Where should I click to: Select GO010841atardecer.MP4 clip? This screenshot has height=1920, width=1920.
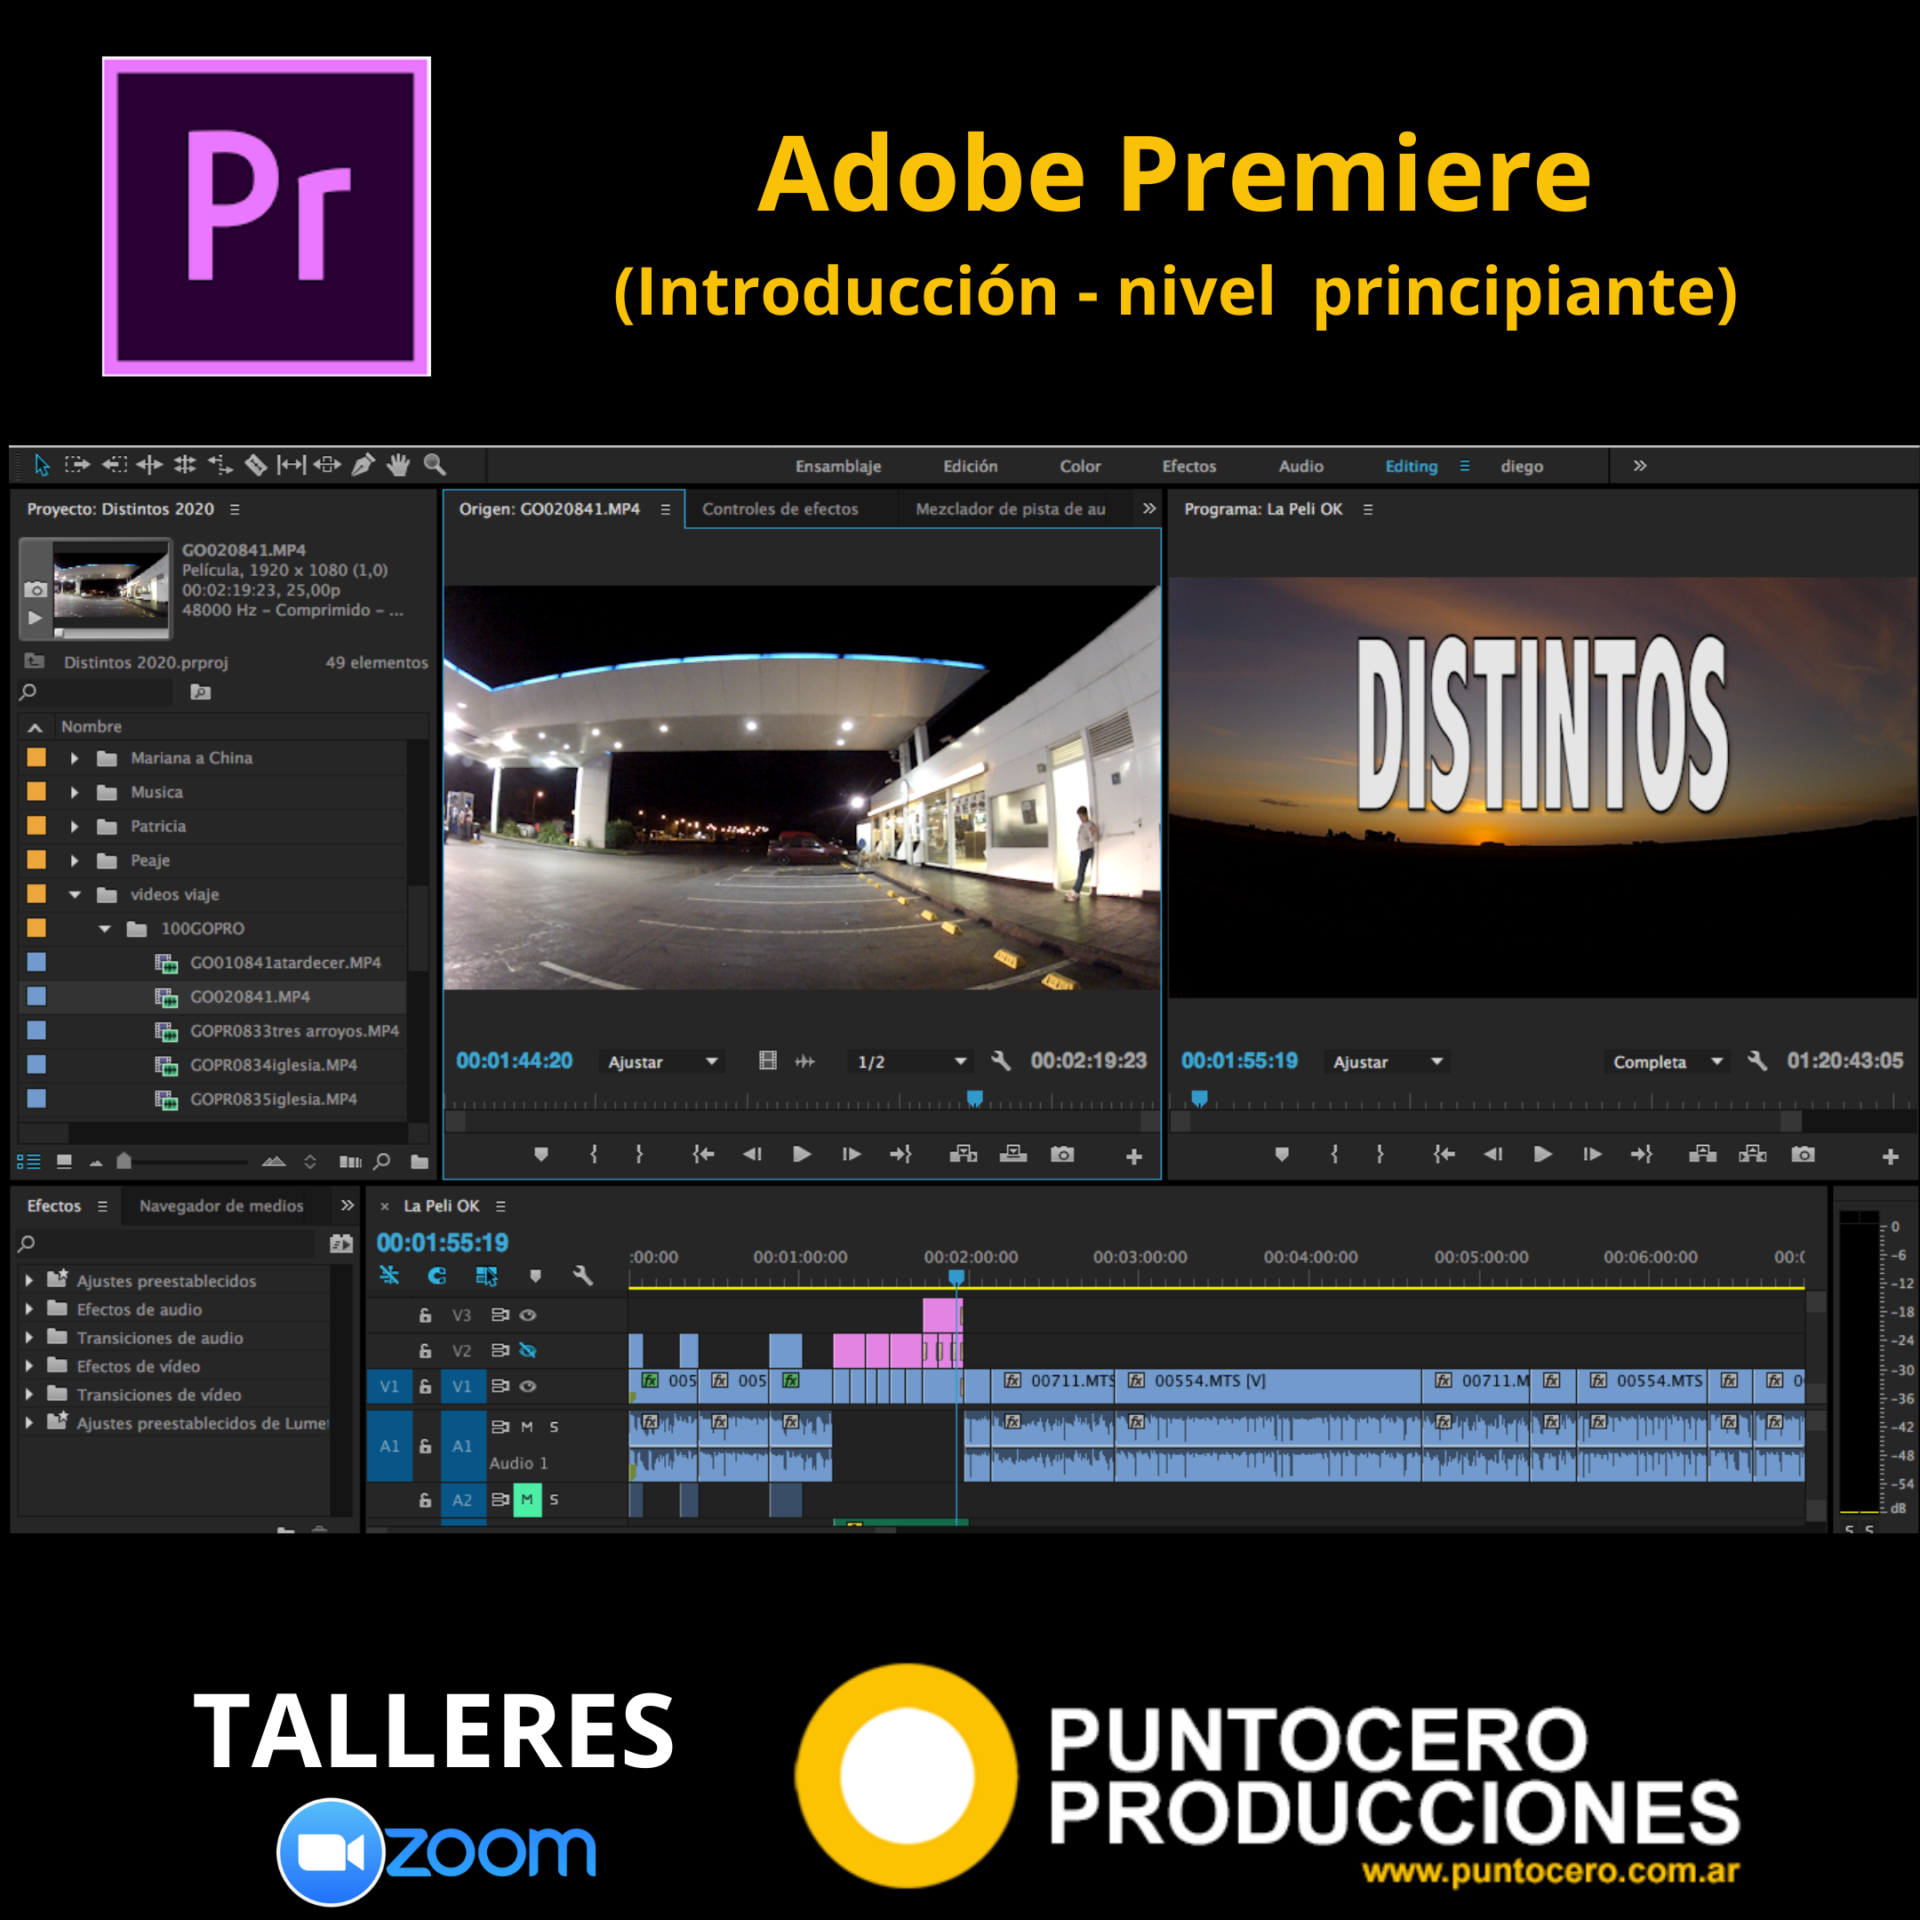click(285, 962)
